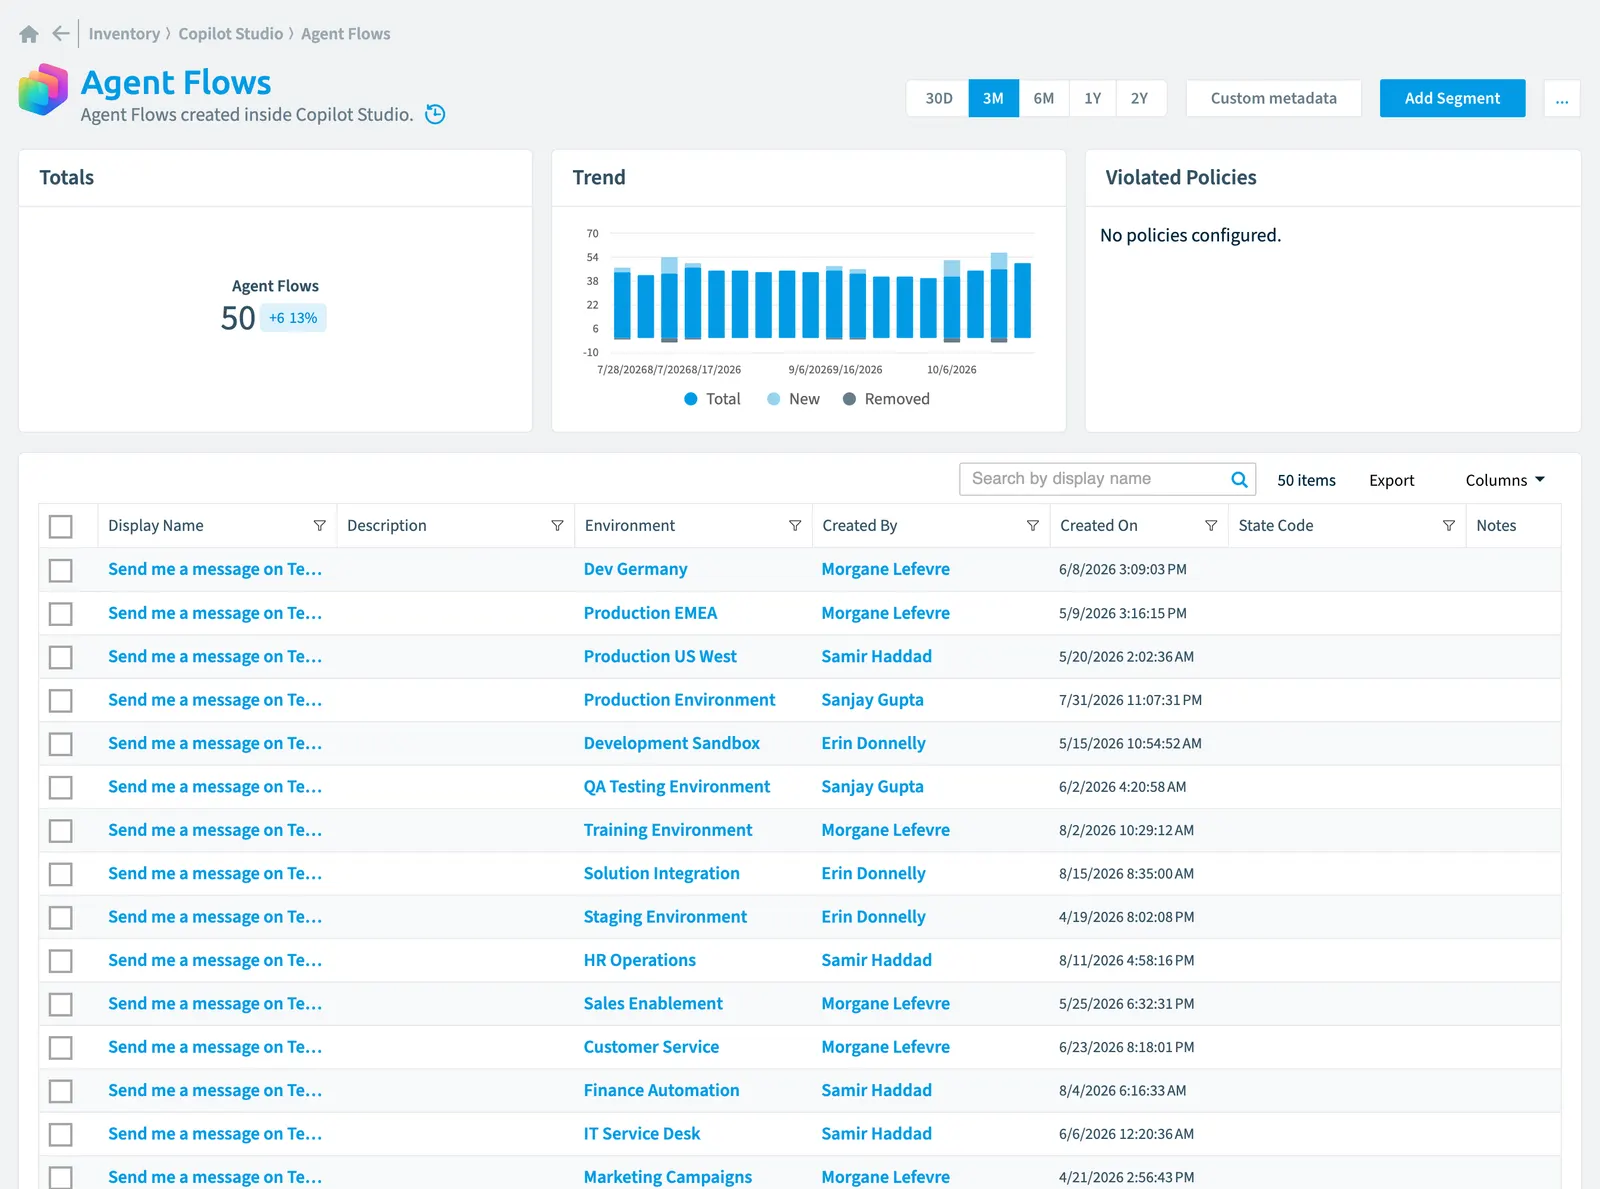1600x1189 pixels.
Task: Open the Environment column filter
Action: (795, 526)
